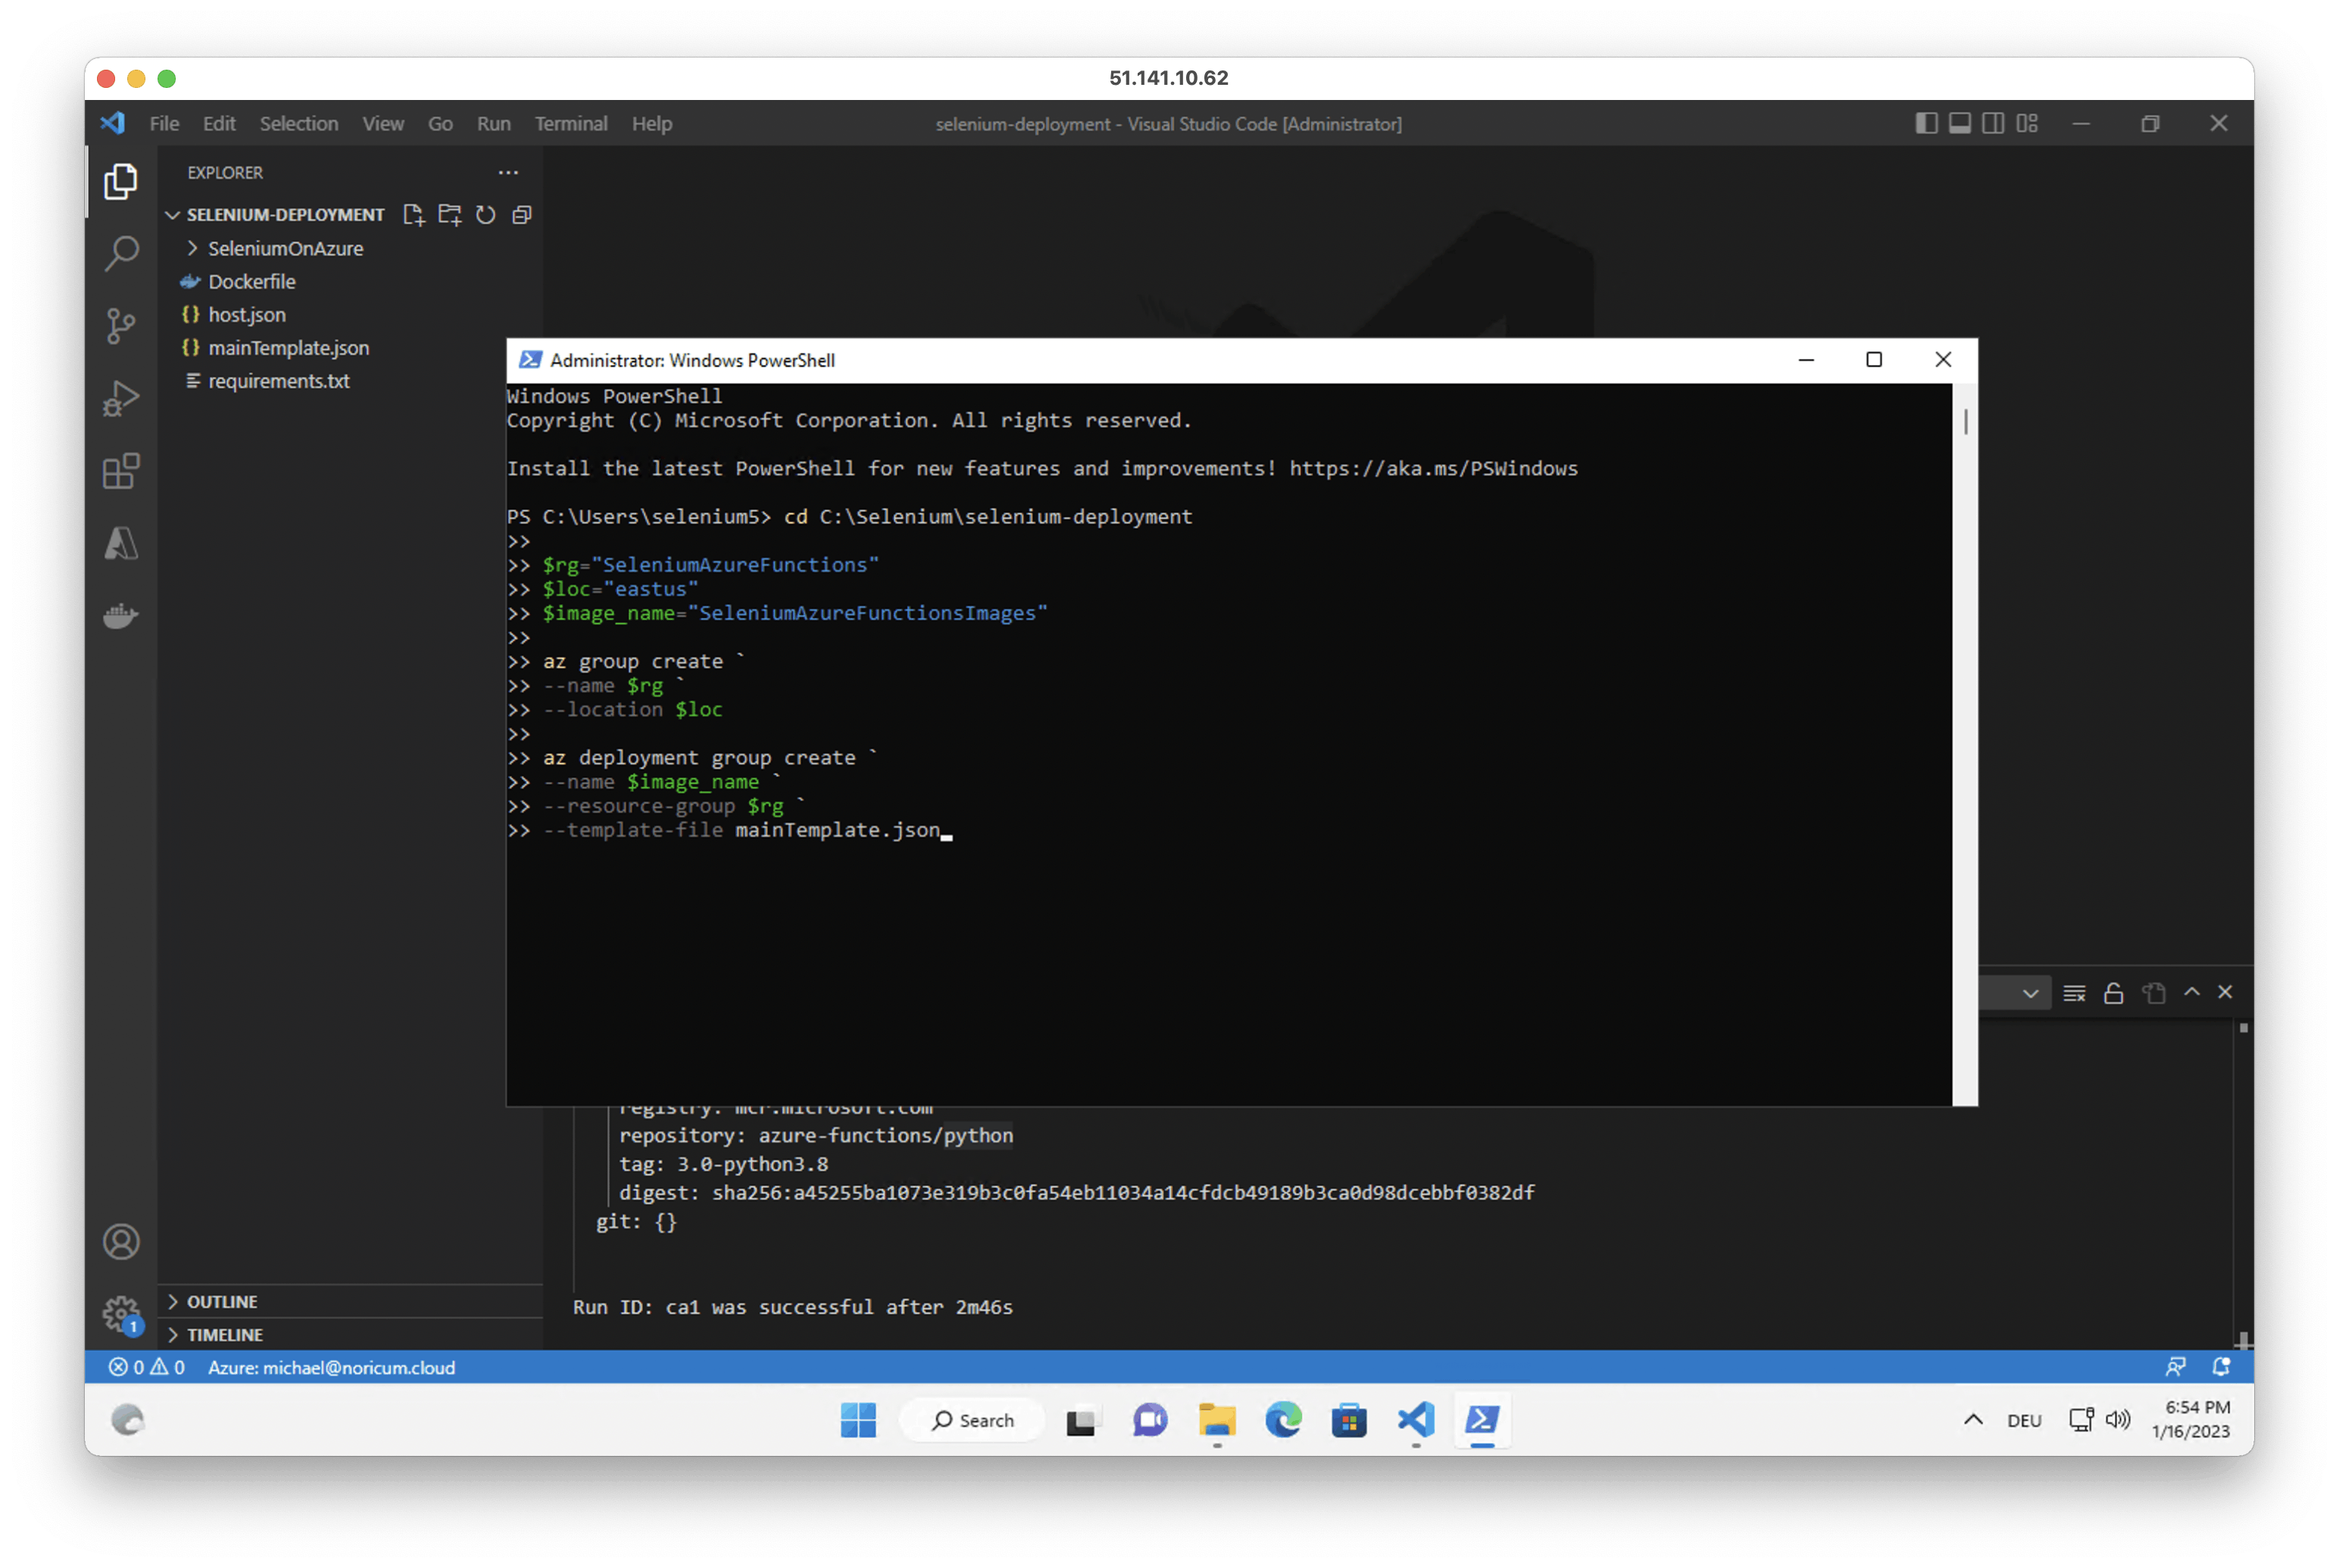Collapse all folders in explorer
2339x1568 pixels.
coord(522,215)
